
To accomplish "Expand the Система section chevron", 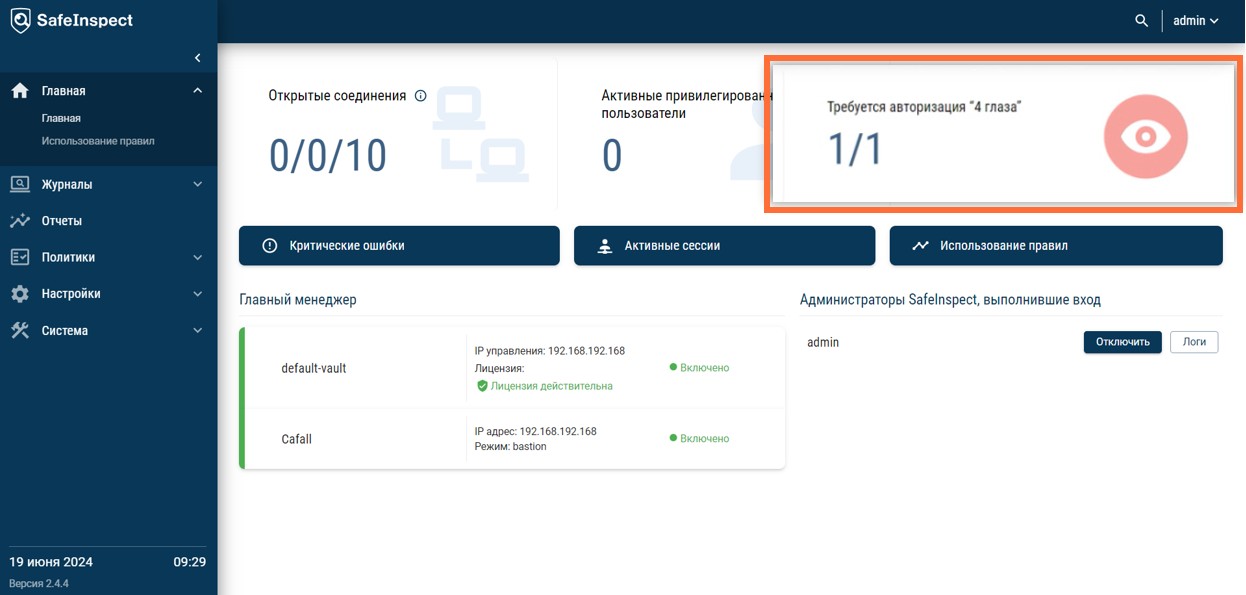I will pyautogui.click(x=197, y=331).
